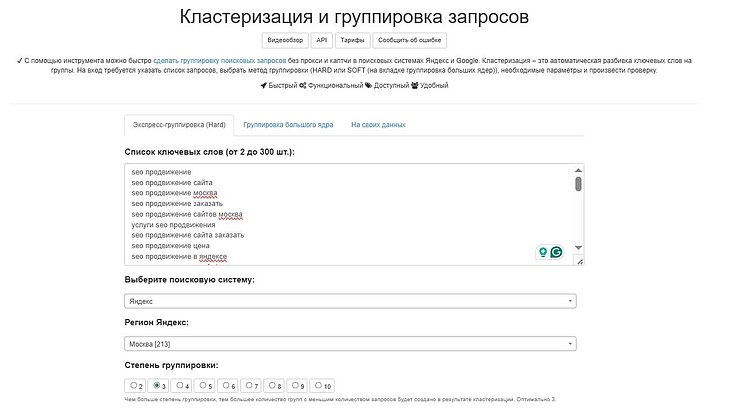Select grouping degree 7 radio button
The image size is (751, 413).
pos(249,385)
